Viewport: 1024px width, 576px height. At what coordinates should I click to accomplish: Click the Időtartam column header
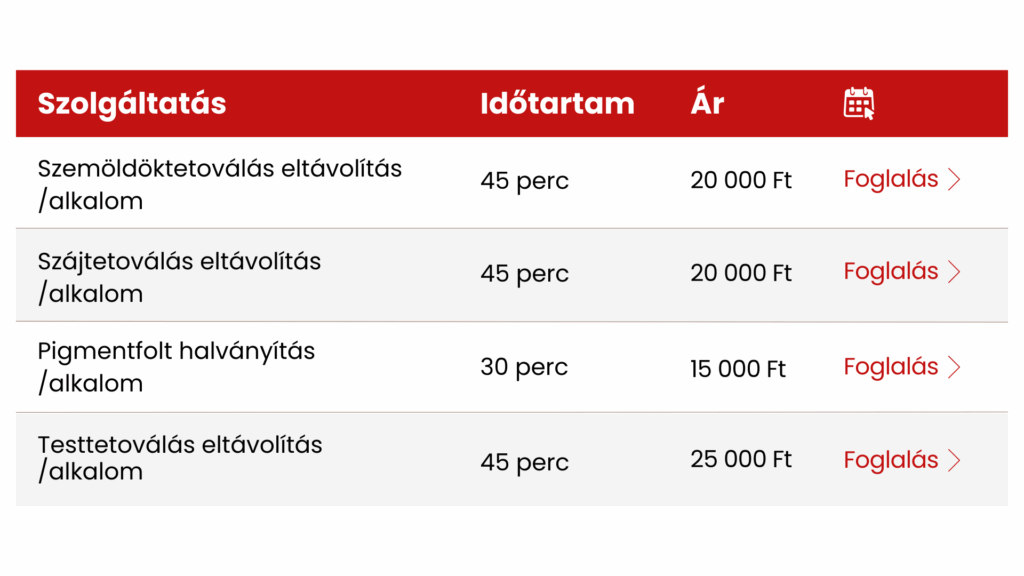557,103
